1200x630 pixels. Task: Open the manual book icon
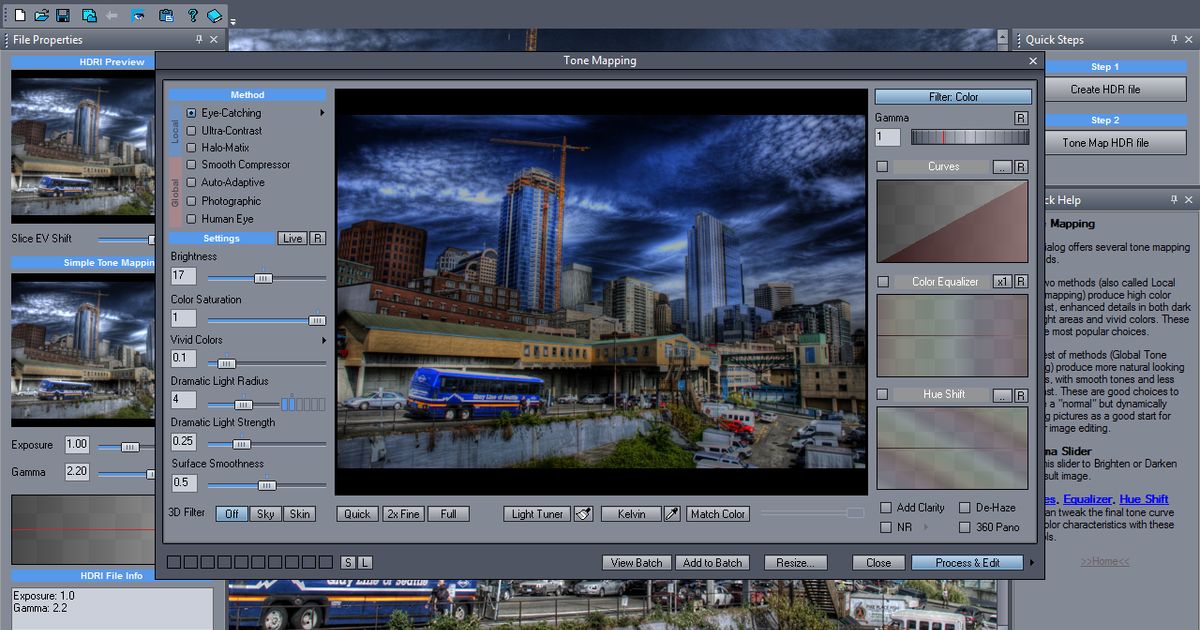[x=215, y=15]
